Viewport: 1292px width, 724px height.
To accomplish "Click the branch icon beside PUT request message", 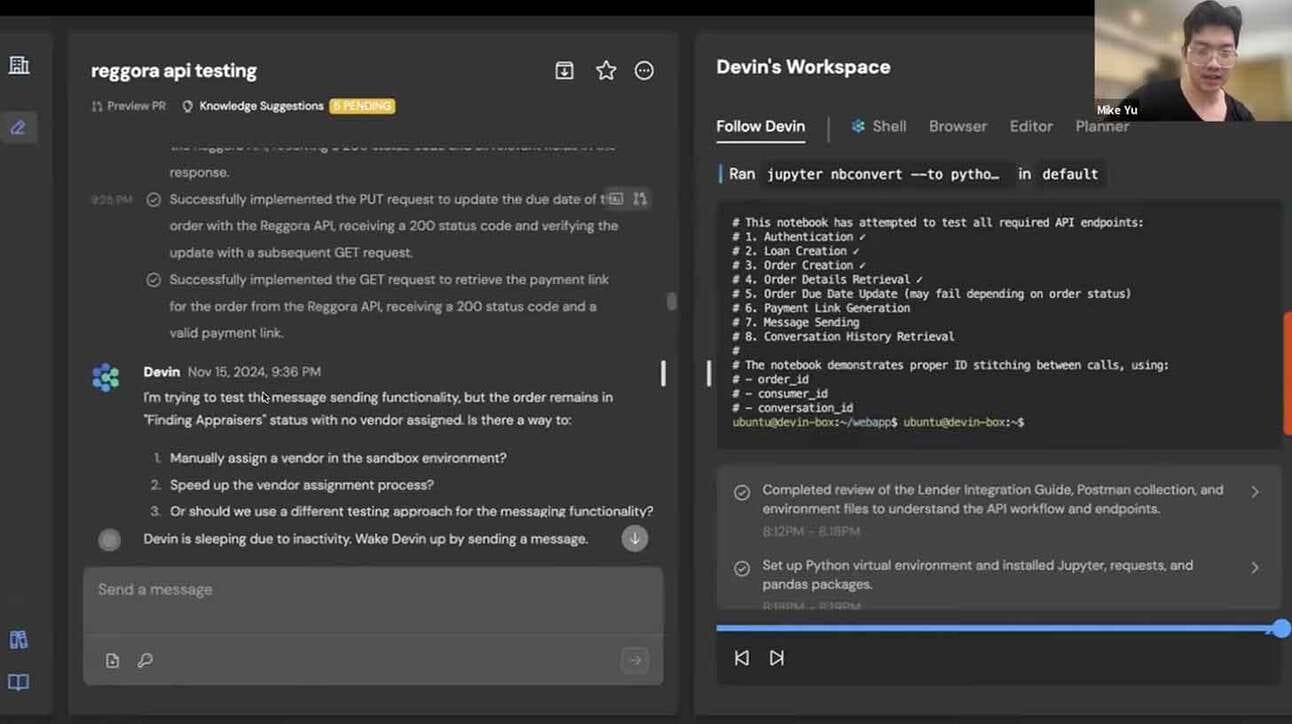I will point(640,199).
